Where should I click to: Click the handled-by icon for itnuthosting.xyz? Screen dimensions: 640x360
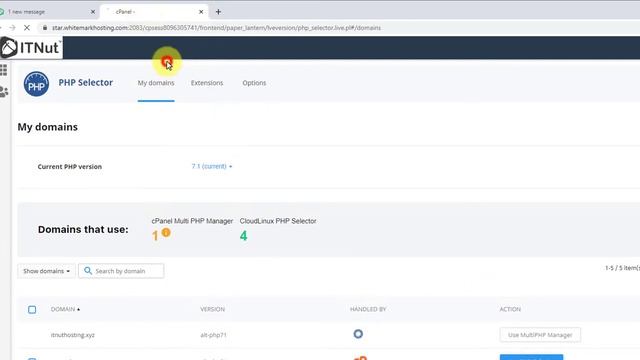358,334
